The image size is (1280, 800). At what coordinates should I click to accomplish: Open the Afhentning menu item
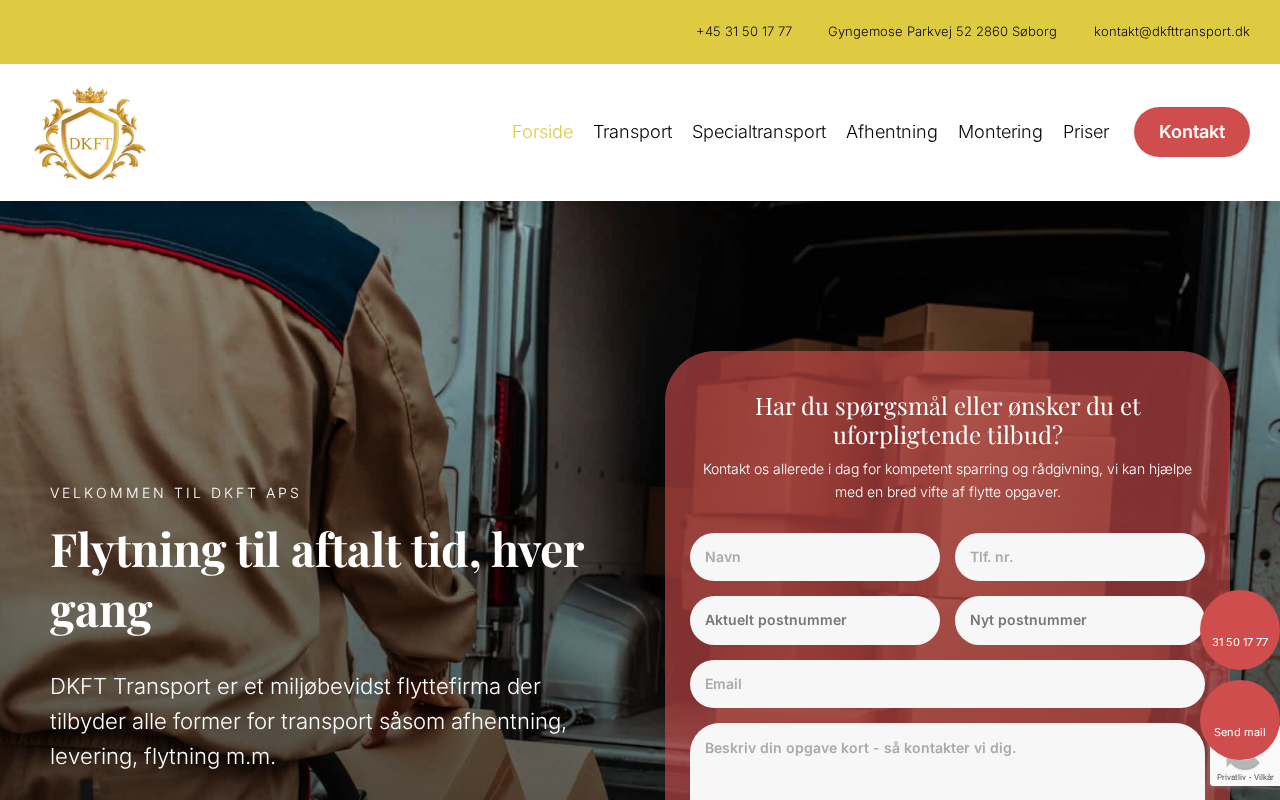(x=892, y=132)
